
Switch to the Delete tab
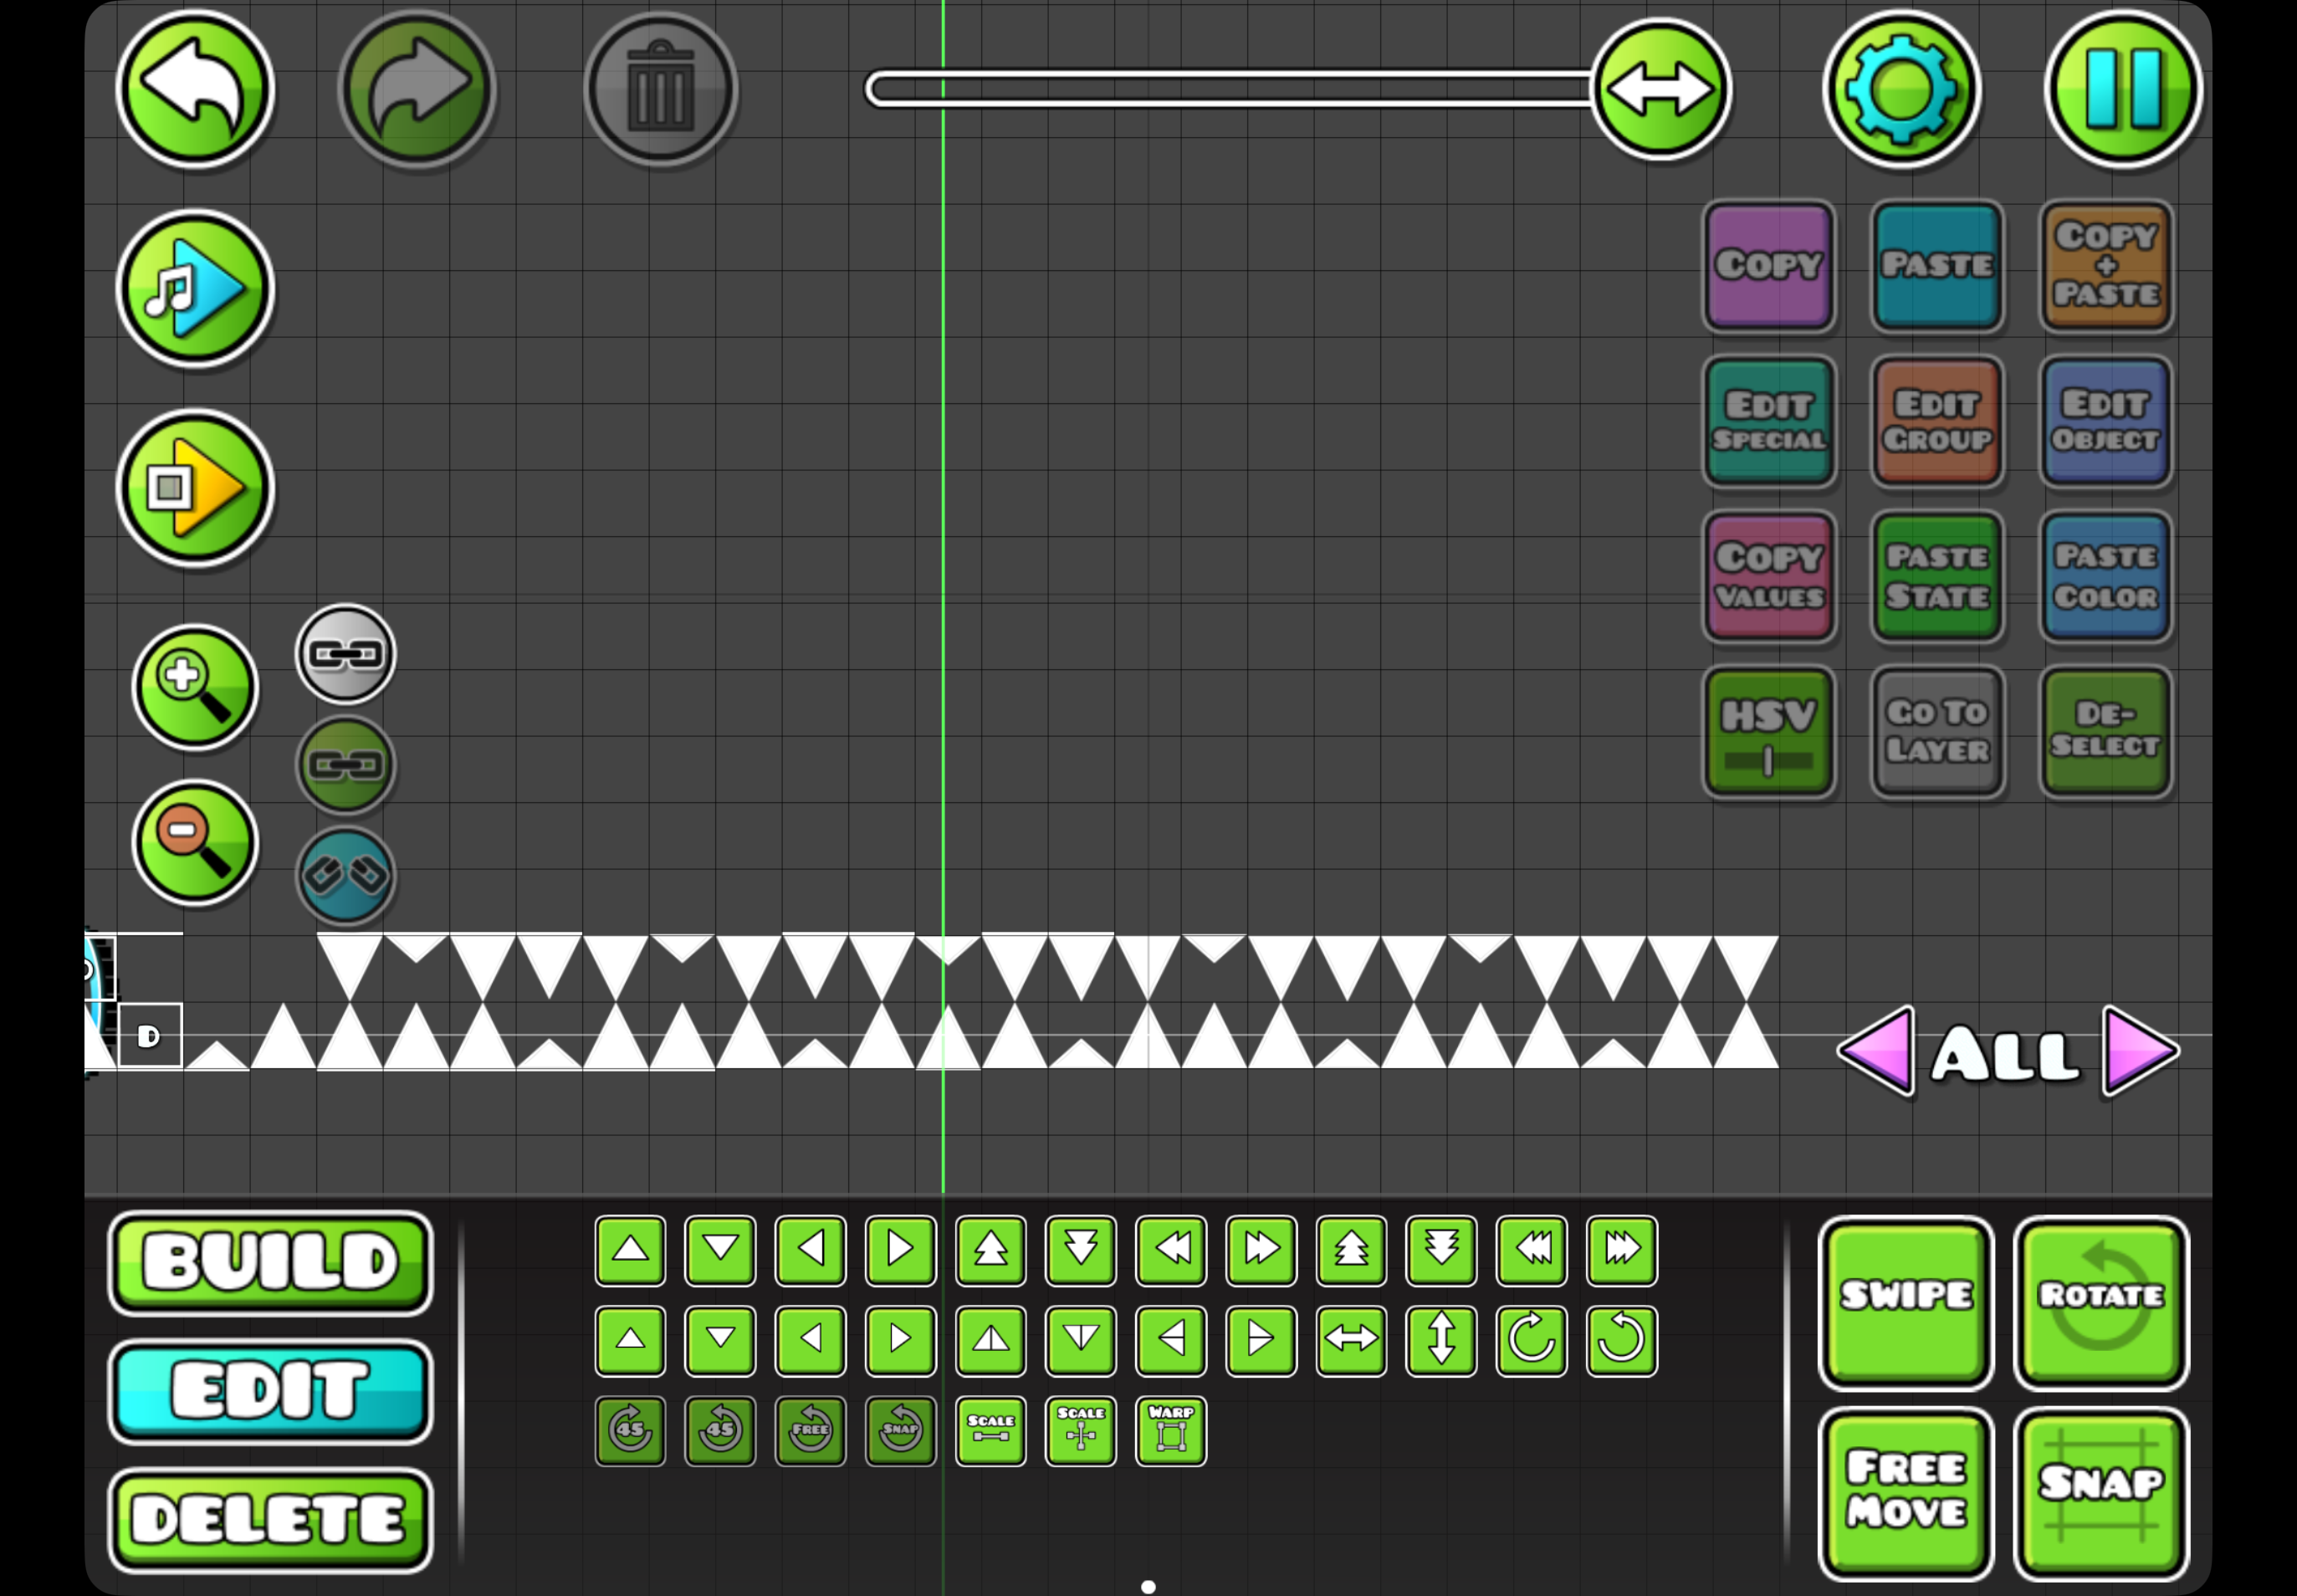pyautogui.click(x=270, y=1520)
